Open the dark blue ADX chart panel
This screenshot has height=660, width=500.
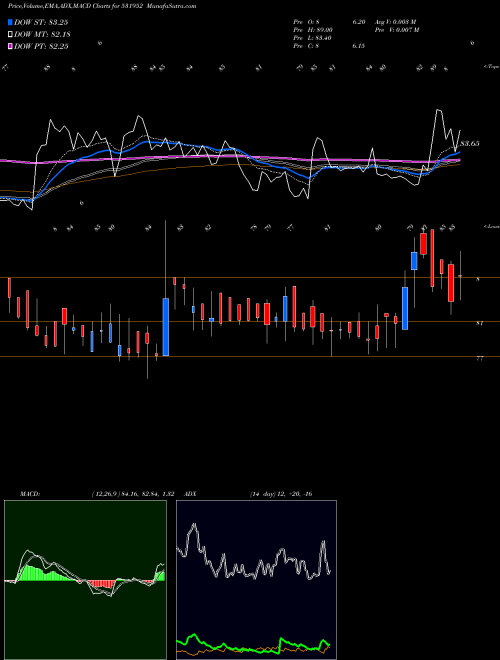click(256, 580)
